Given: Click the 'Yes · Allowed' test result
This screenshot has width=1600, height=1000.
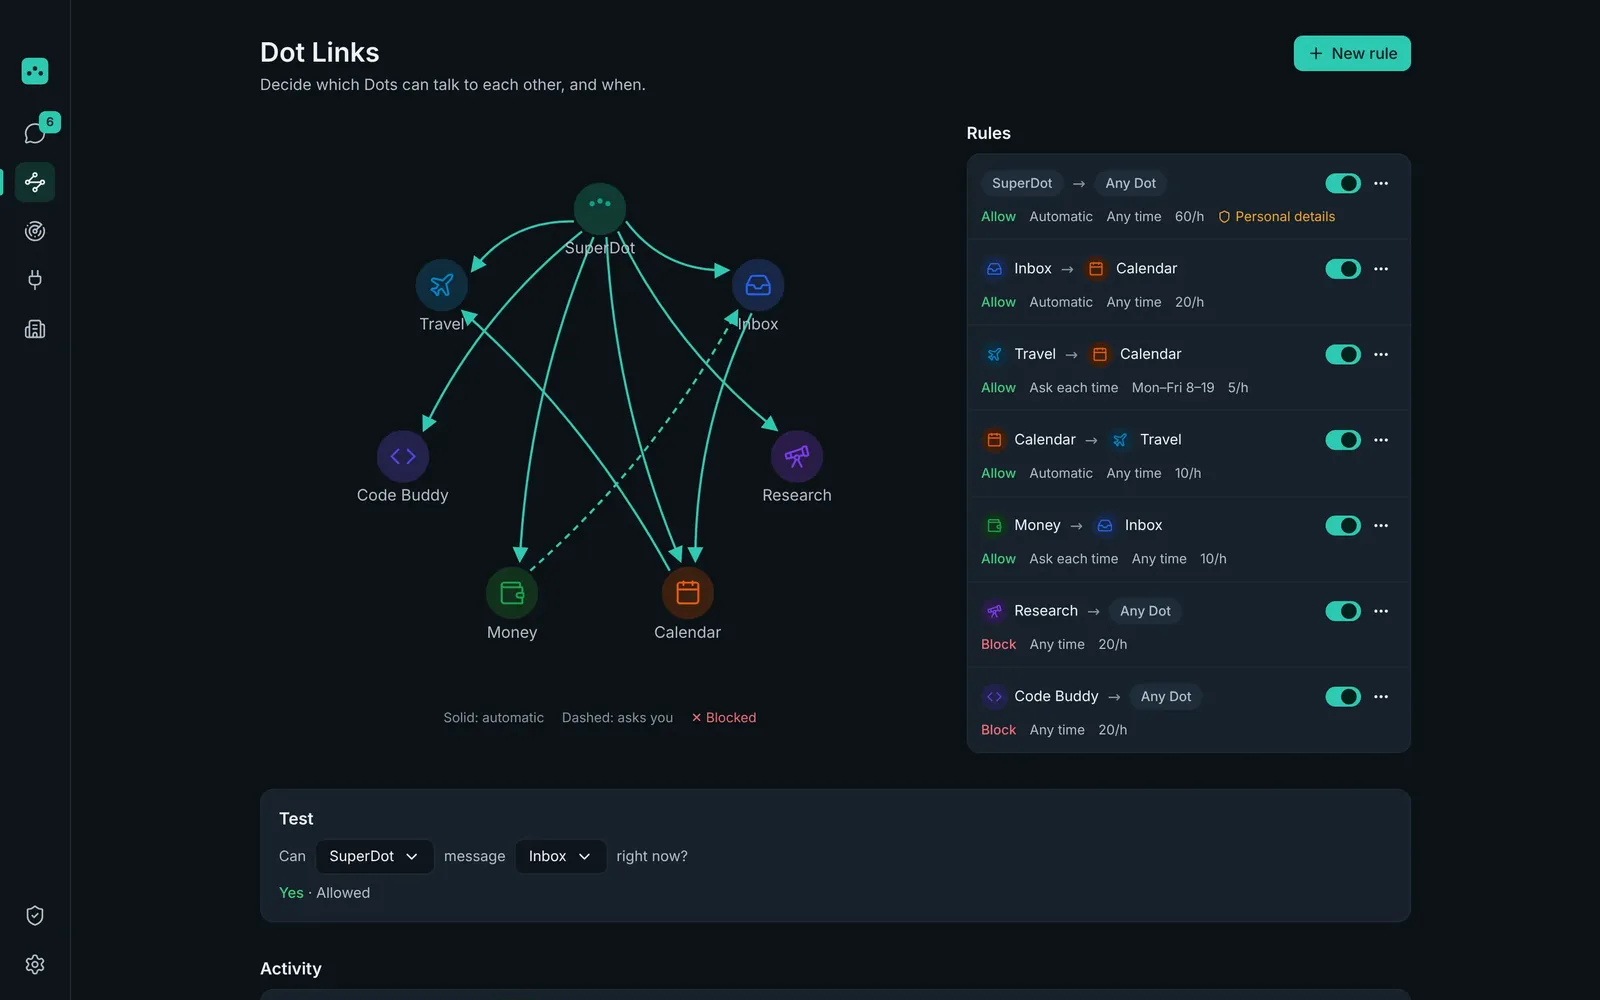Looking at the screenshot, I should point(324,893).
